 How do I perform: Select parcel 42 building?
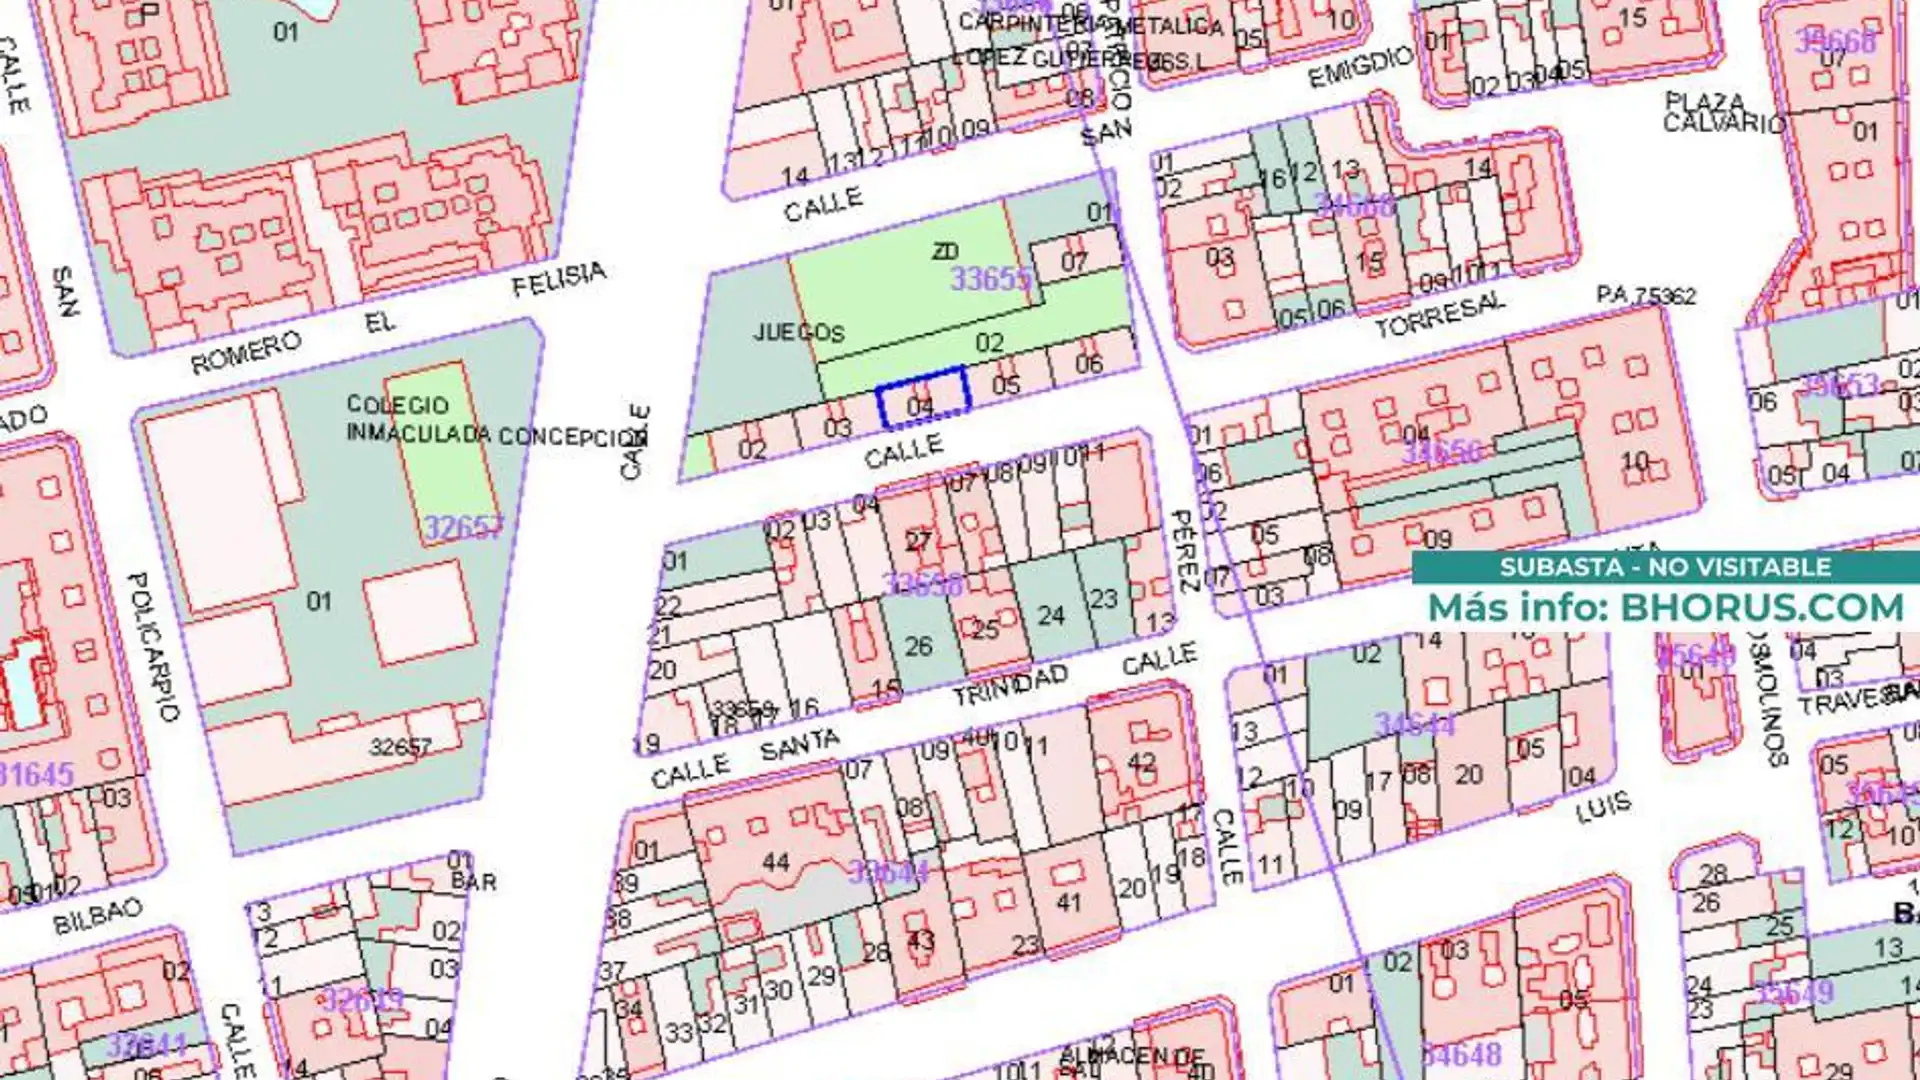click(x=1141, y=762)
